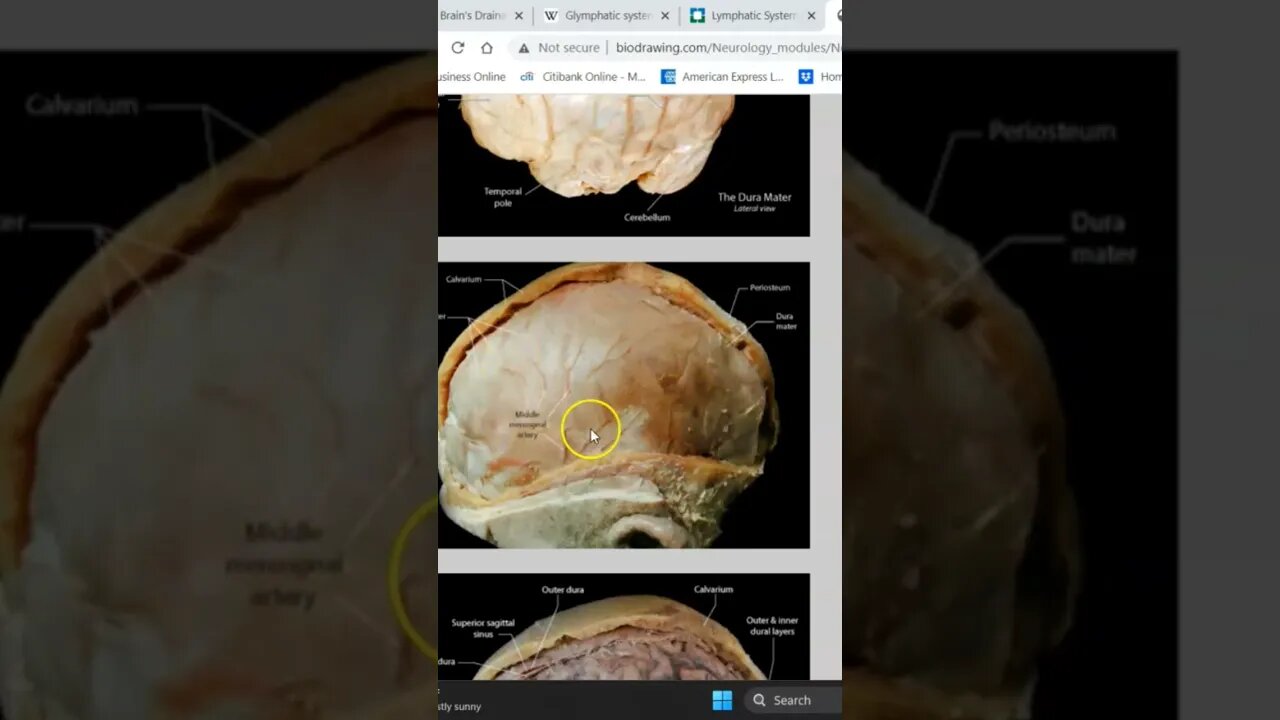1280x720 pixels.
Task: Close the Lymphatic System tab
Action: 811,16
